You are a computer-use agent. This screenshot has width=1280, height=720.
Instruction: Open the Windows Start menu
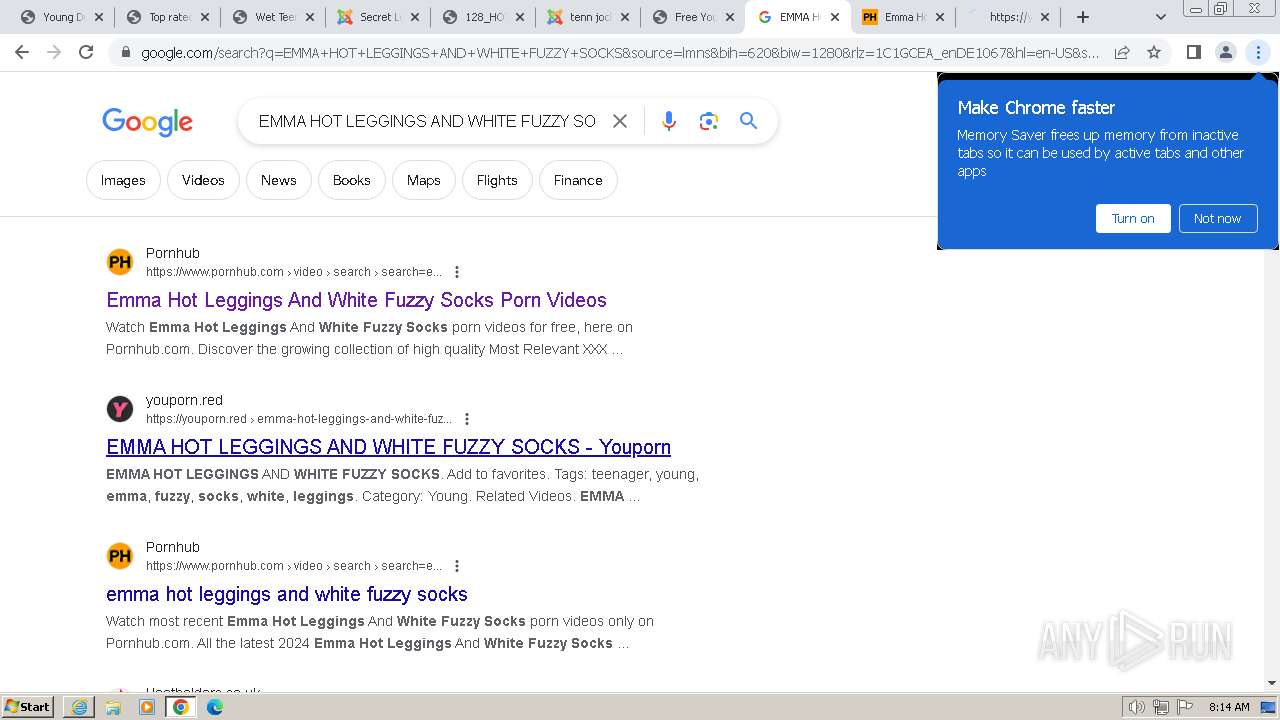point(28,707)
